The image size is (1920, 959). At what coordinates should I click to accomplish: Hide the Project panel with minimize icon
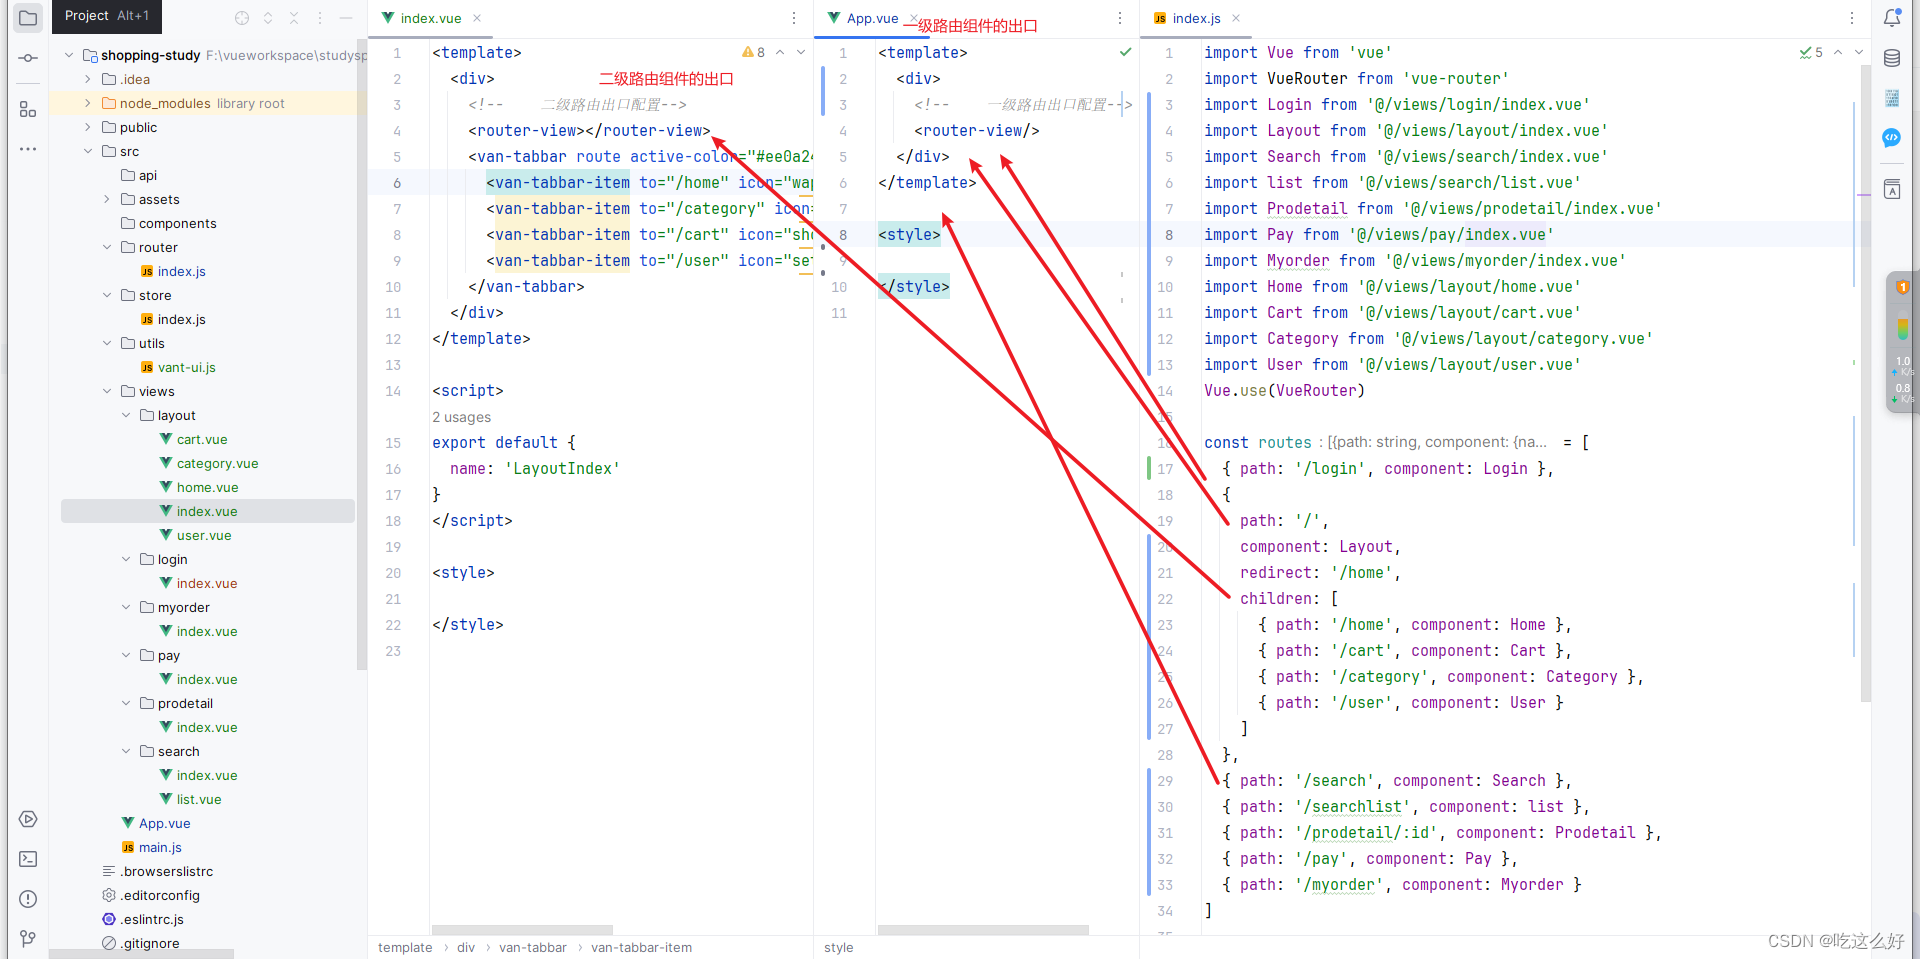[x=346, y=18]
